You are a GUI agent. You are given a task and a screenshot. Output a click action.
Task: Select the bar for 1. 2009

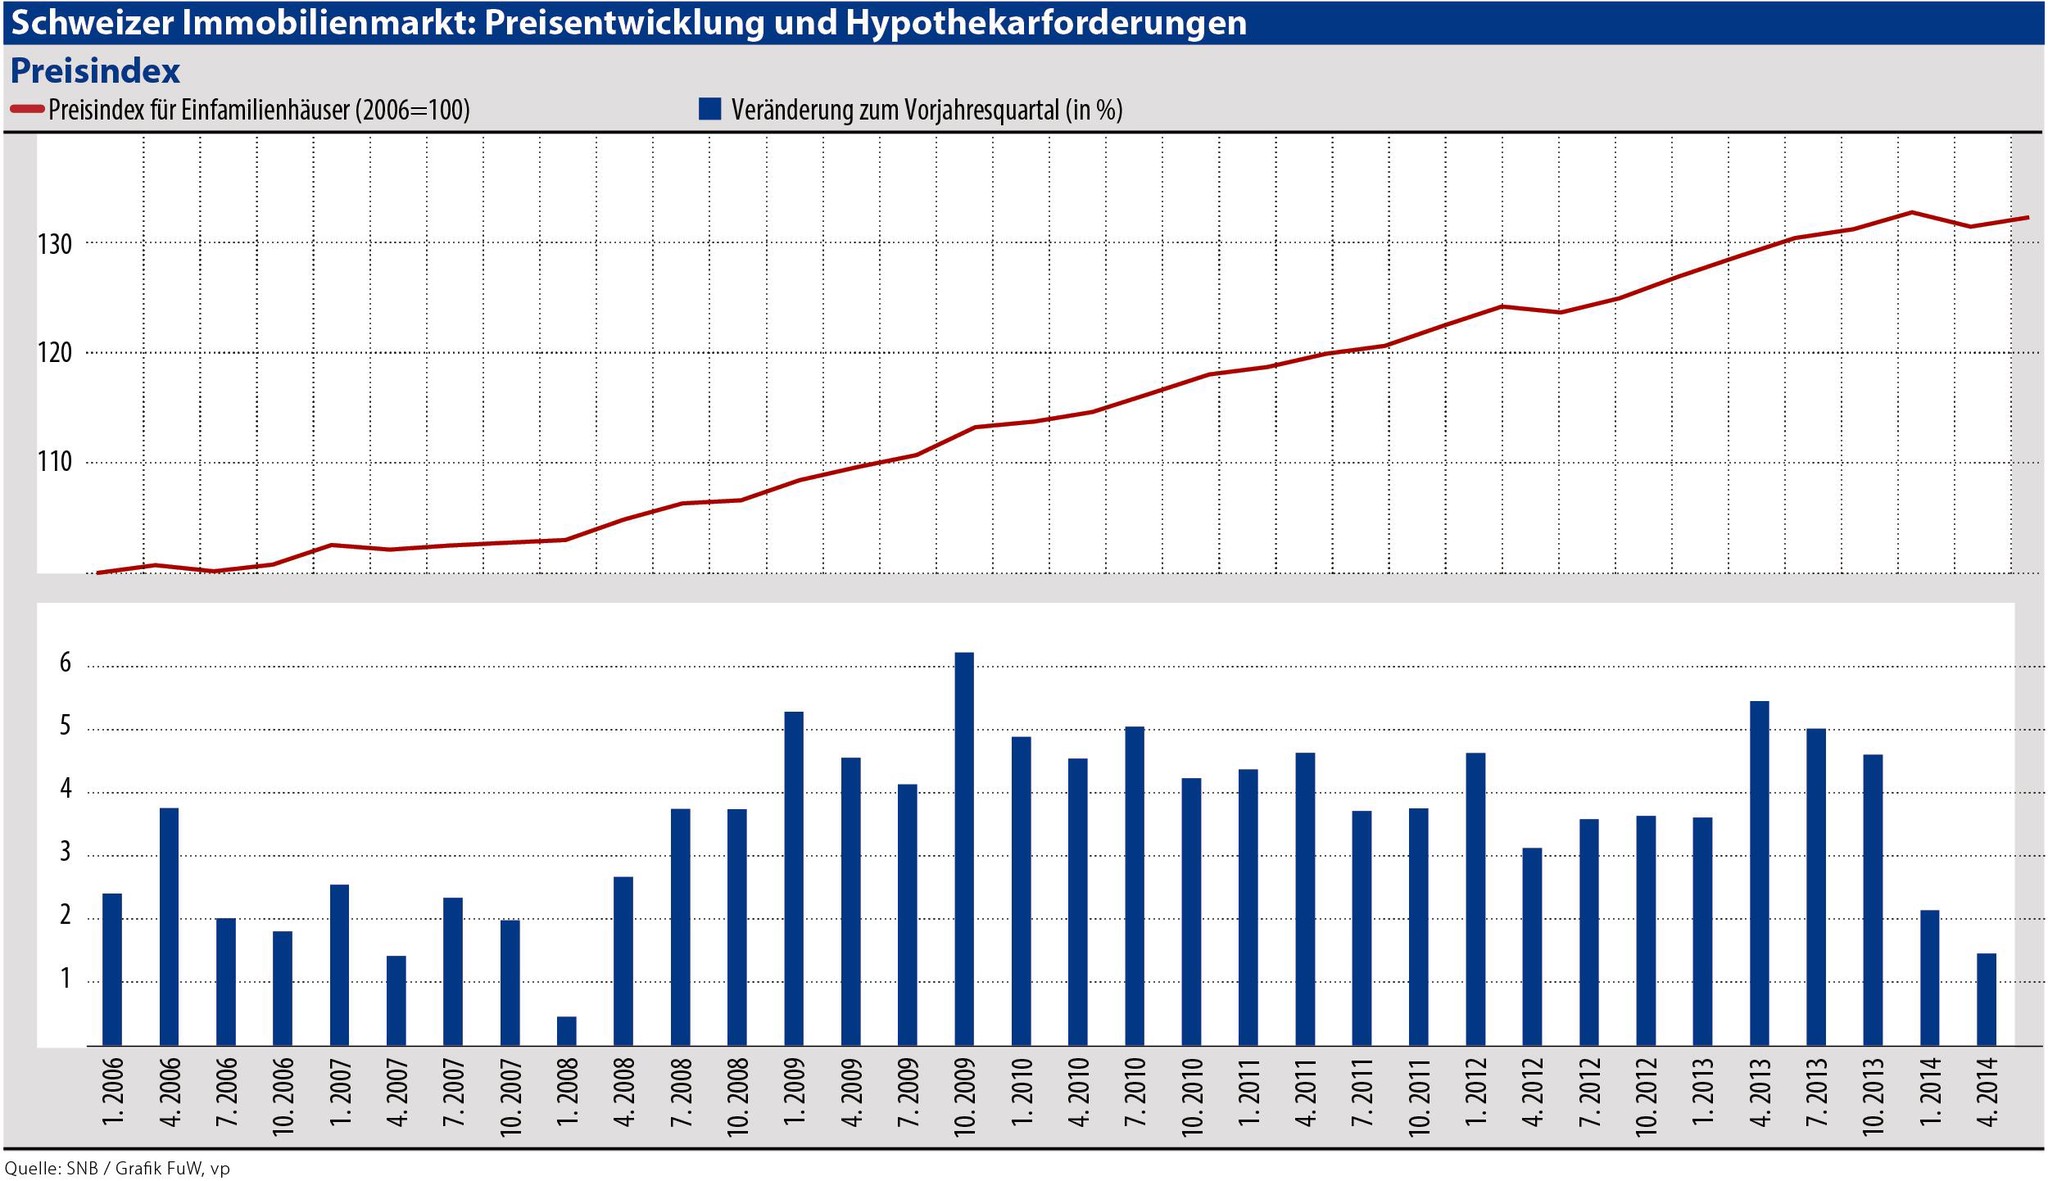(x=794, y=878)
